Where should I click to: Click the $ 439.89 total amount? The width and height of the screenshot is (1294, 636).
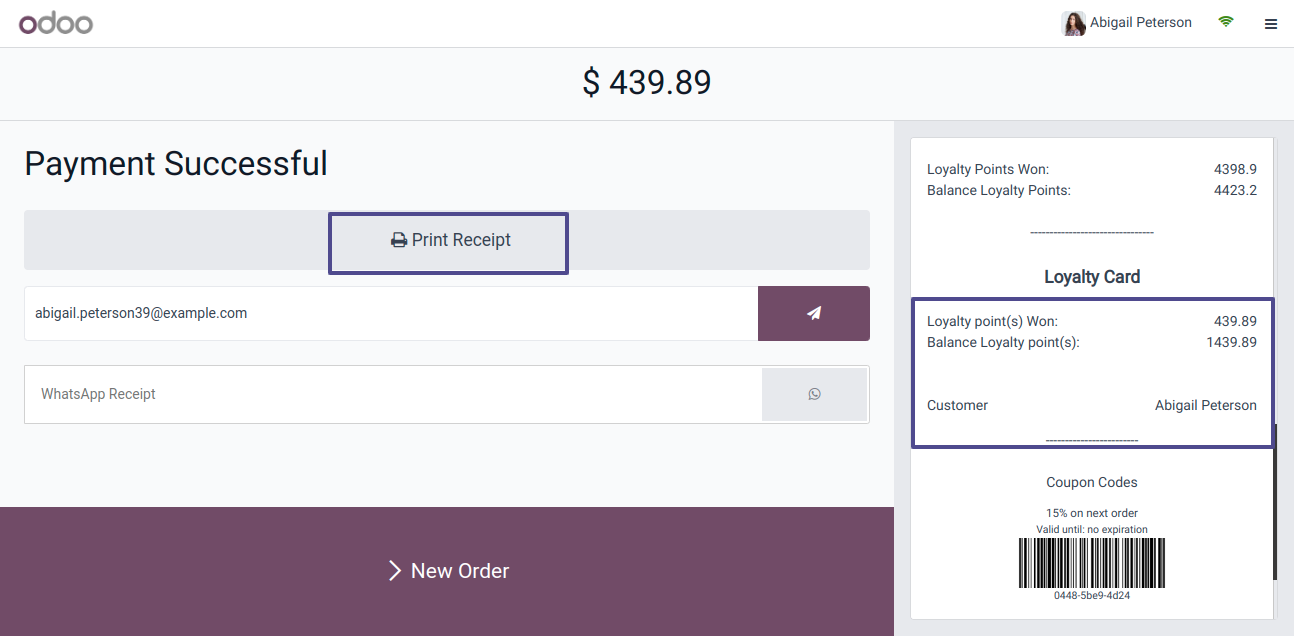point(646,83)
